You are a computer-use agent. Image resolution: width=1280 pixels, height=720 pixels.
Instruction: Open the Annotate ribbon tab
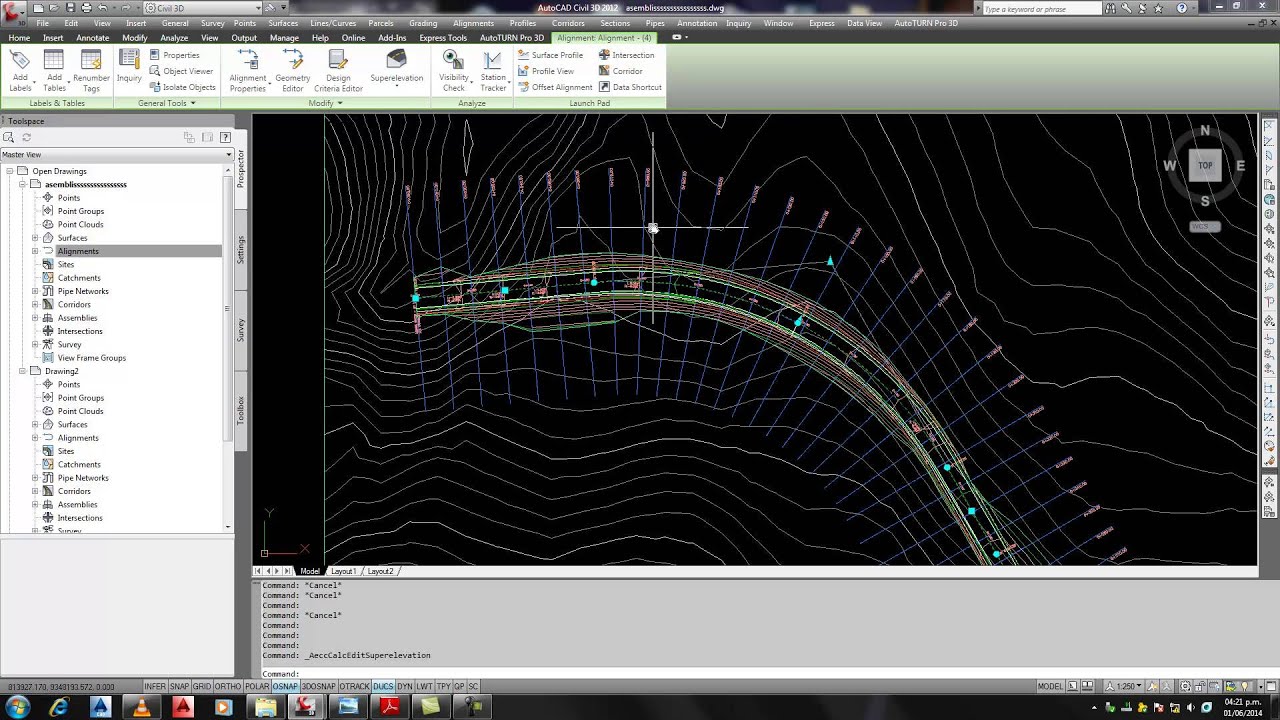click(x=93, y=38)
